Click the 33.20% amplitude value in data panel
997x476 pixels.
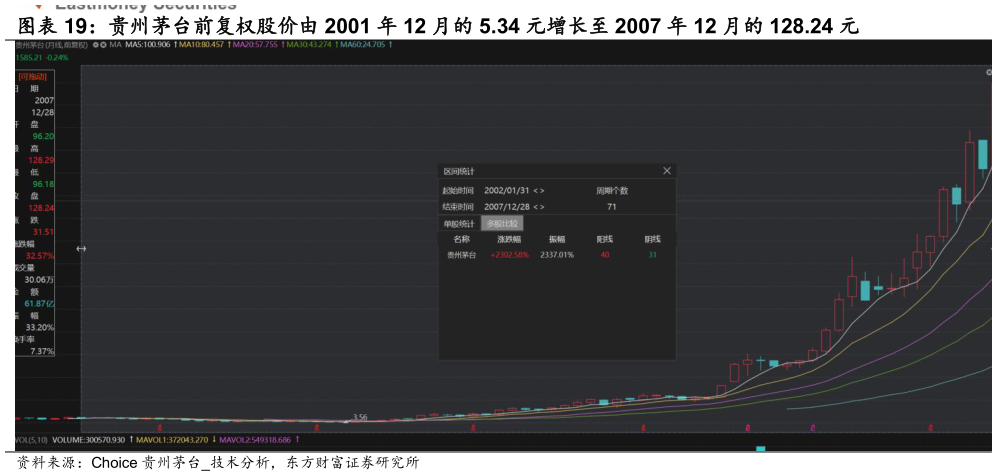(x=40, y=327)
